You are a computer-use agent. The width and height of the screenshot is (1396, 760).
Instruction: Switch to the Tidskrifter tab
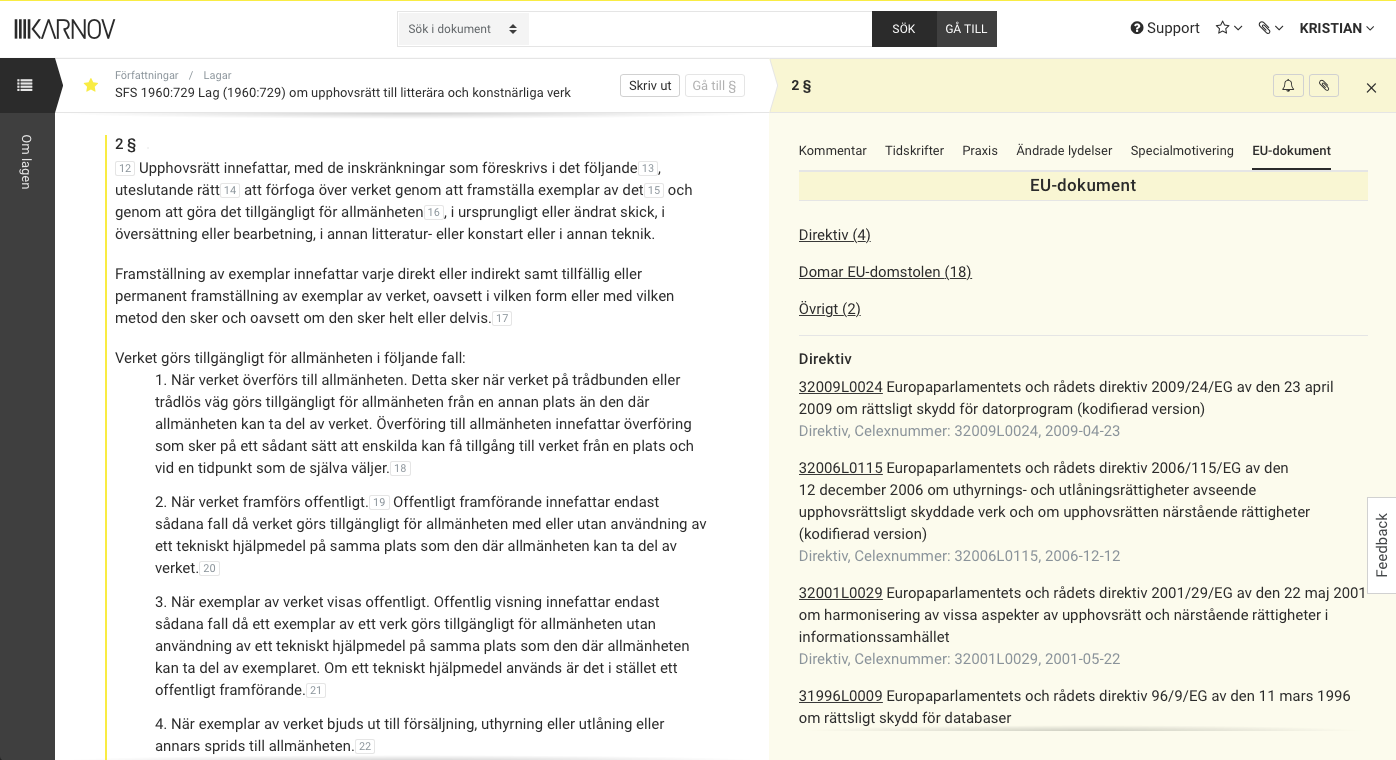pos(914,151)
